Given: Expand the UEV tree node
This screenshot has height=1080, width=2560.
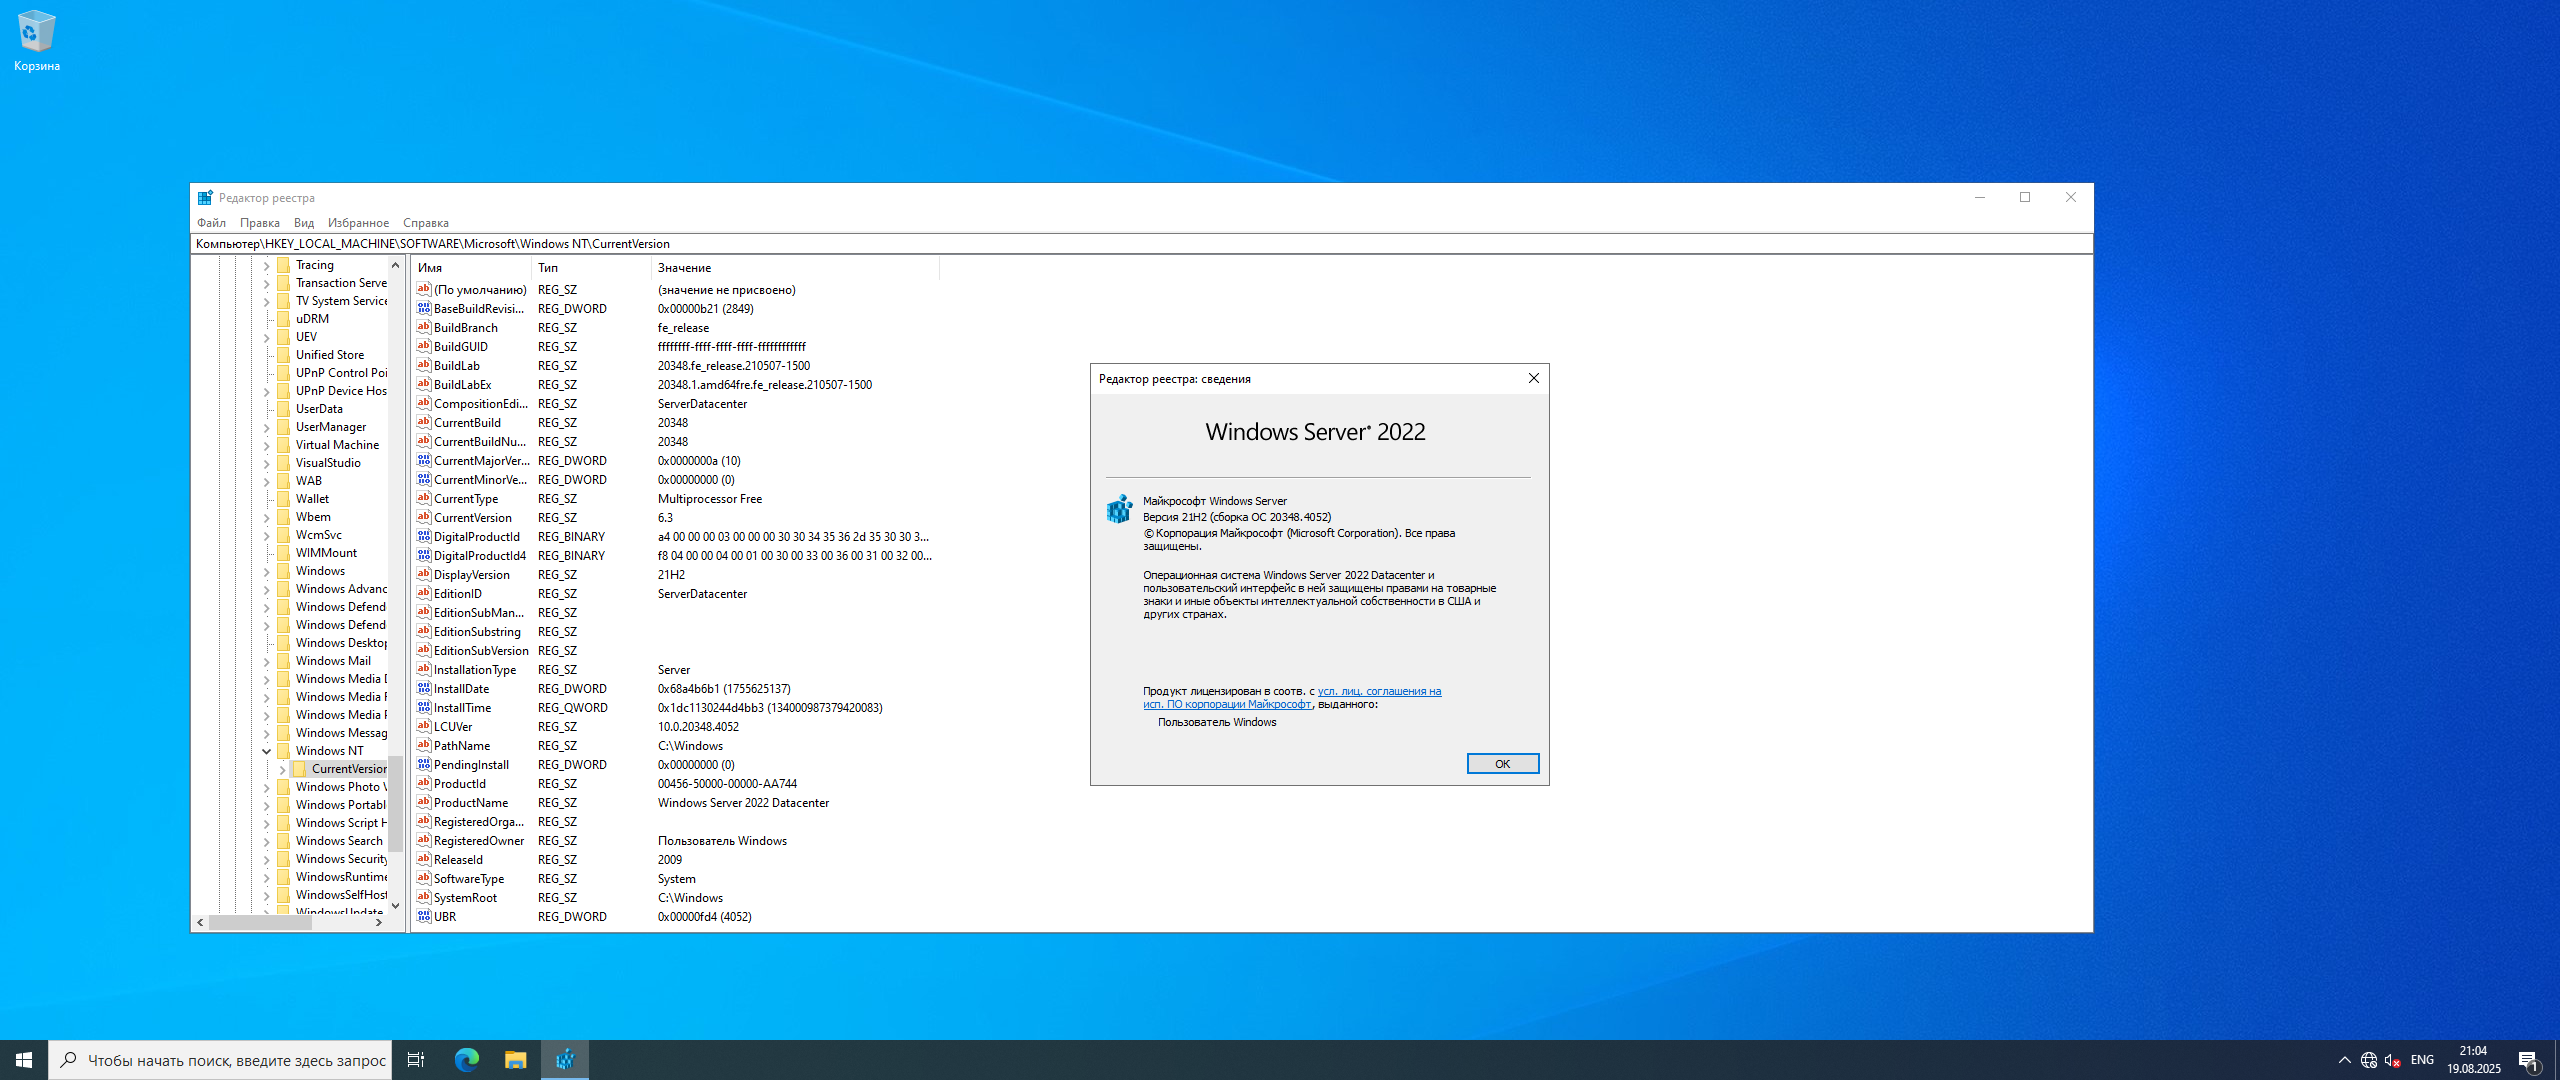Looking at the screenshot, I should pos(267,338).
